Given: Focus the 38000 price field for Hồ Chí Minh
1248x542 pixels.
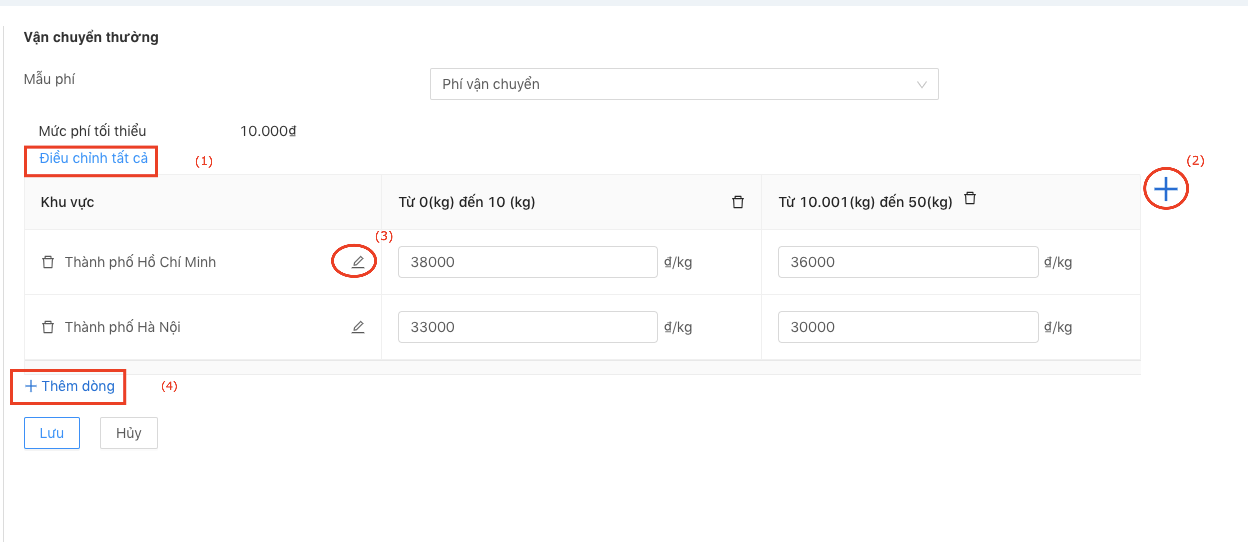Looking at the screenshot, I should coord(527,262).
